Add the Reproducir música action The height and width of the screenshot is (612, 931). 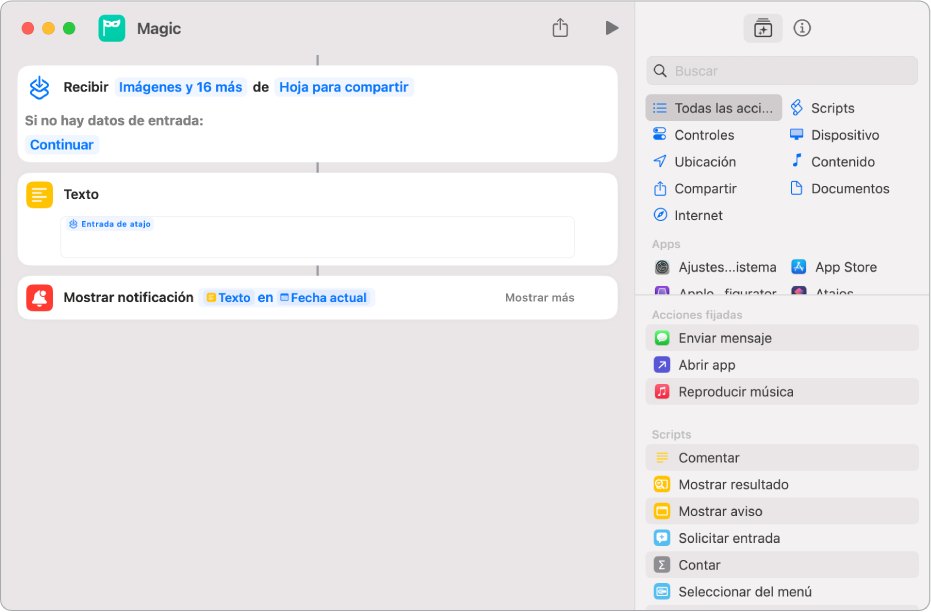782,391
